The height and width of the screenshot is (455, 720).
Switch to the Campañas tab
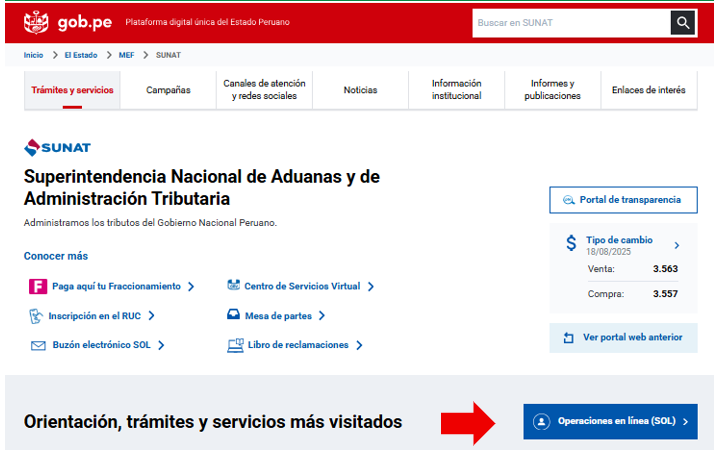click(168, 90)
